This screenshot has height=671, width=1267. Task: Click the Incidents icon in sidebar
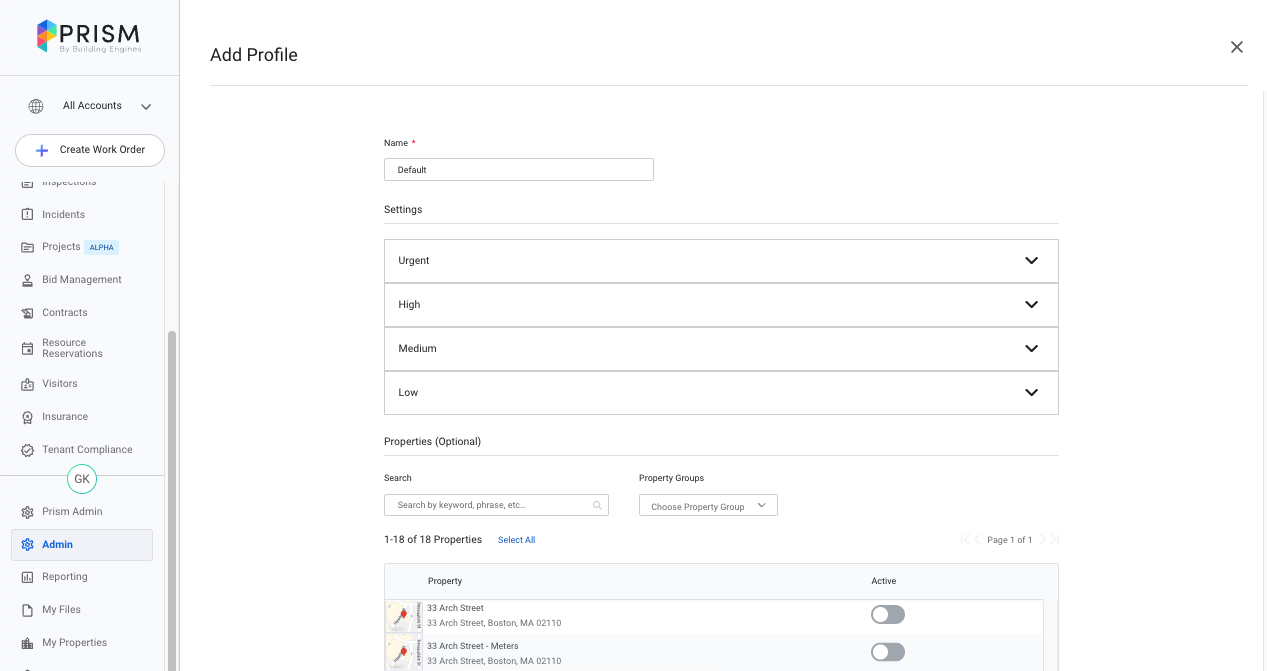pos(28,215)
